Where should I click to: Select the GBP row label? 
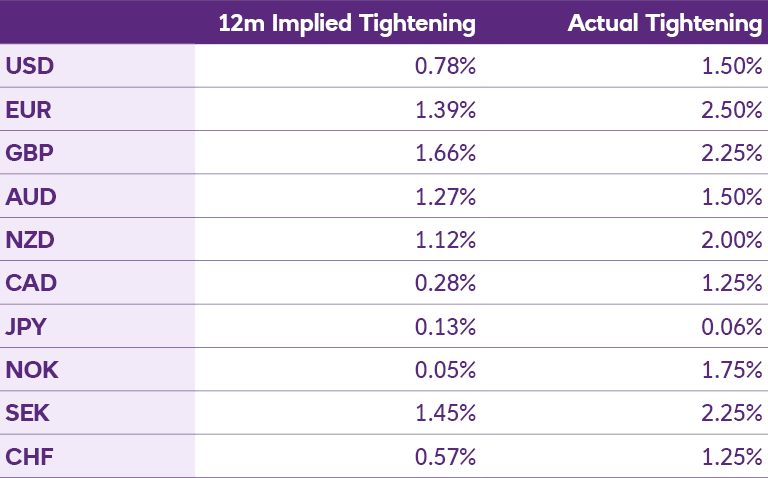[29, 153]
